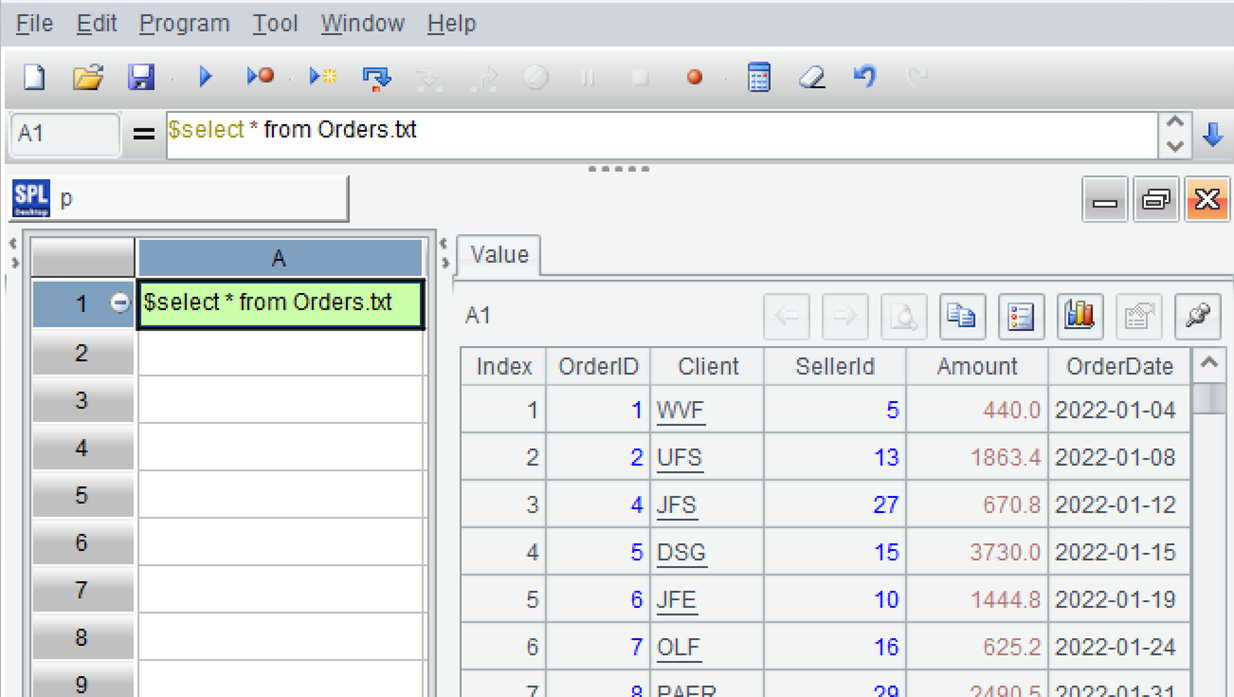This screenshot has height=697, width=1234.
Task: Save the script with the floppy disk icon
Action: (141, 77)
